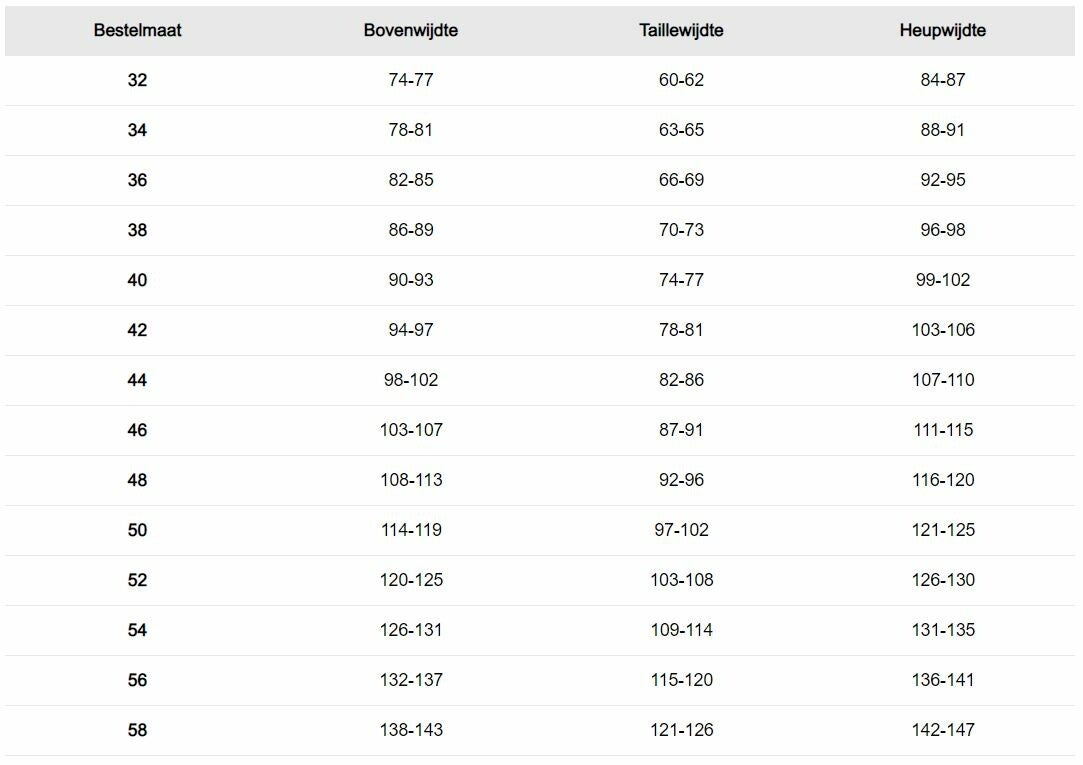
Task: Click Bovenwijdte value 90-93
Action: coord(411,280)
